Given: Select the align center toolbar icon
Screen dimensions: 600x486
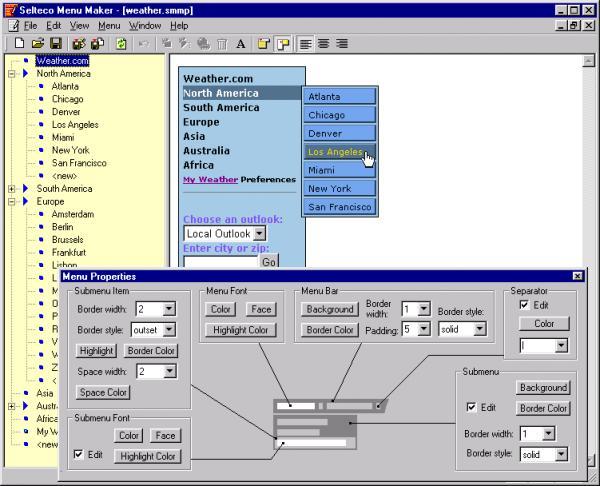Looking at the screenshot, I should coord(324,44).
